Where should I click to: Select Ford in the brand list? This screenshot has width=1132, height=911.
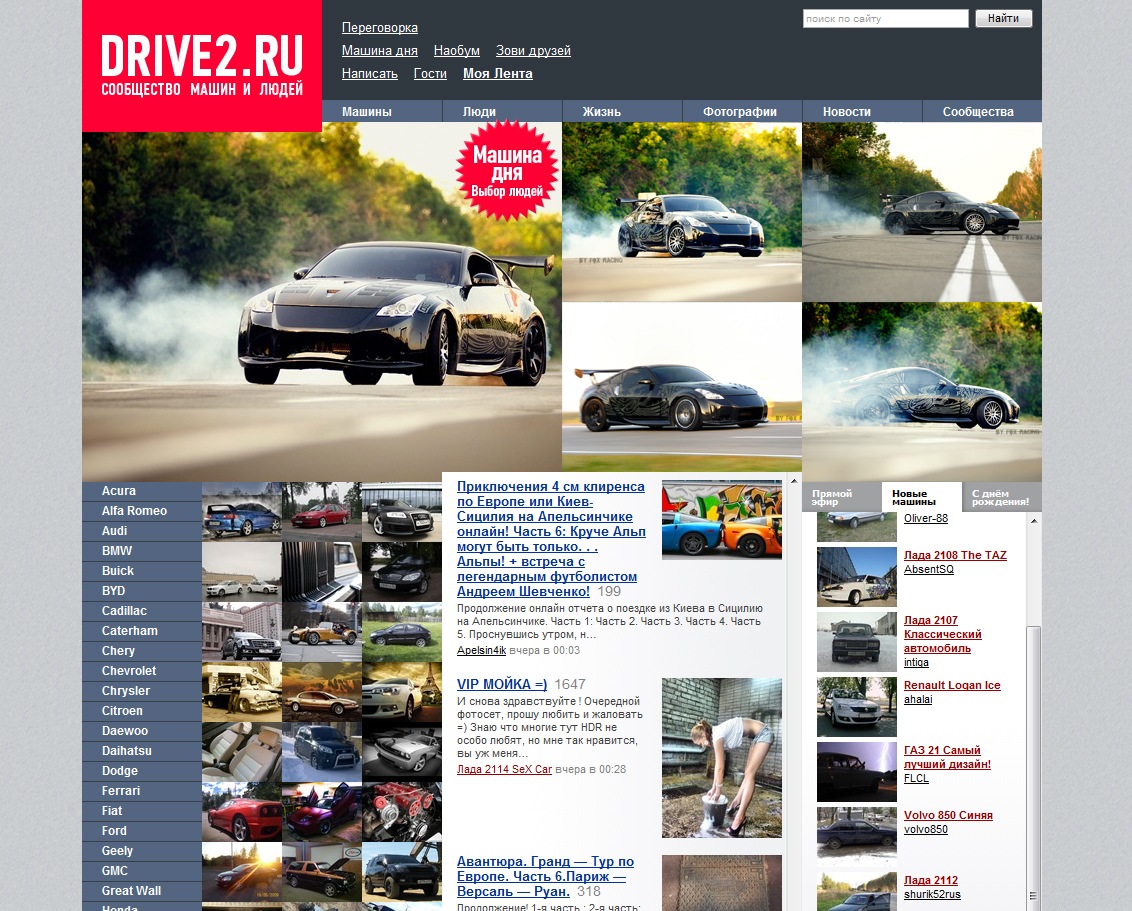(x=142, y=831)
